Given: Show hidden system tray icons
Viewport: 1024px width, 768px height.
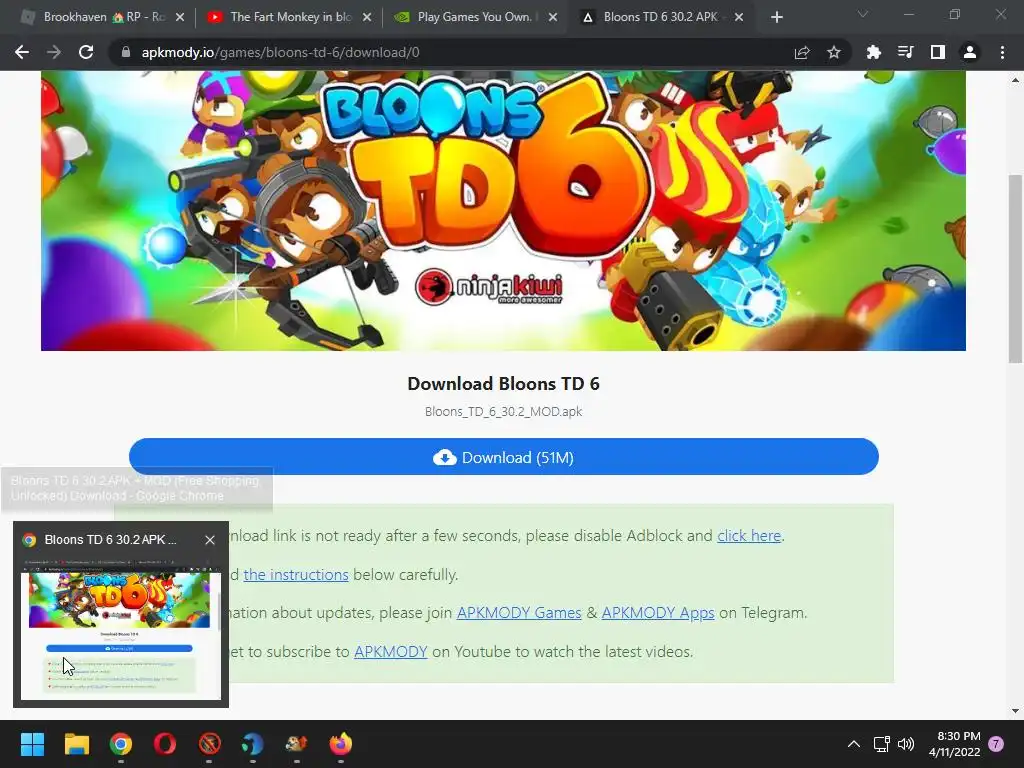Looking at the screenshot, I should pyautogui.click(x=854, y=744).
